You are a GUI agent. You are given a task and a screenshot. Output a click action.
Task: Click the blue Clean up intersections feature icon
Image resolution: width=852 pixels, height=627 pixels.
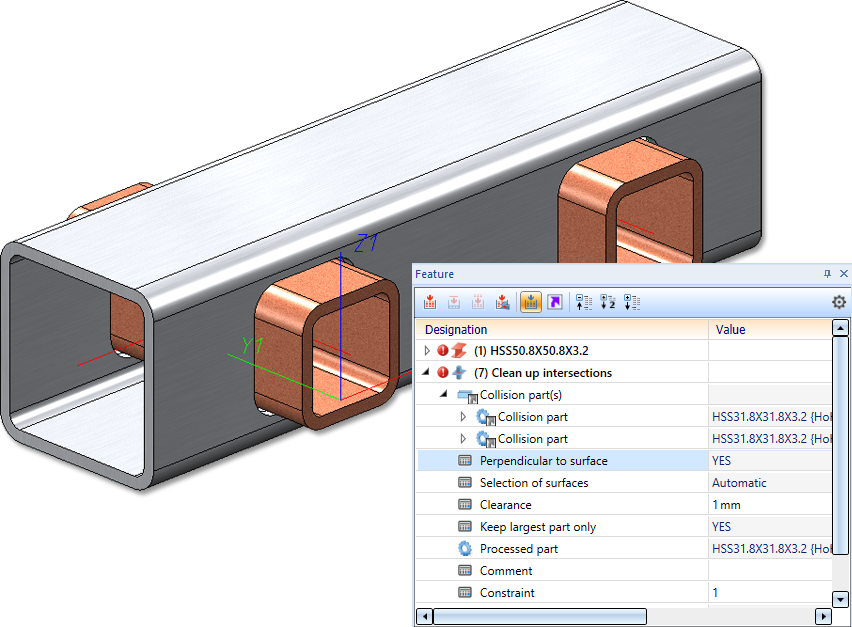(459, 373)
